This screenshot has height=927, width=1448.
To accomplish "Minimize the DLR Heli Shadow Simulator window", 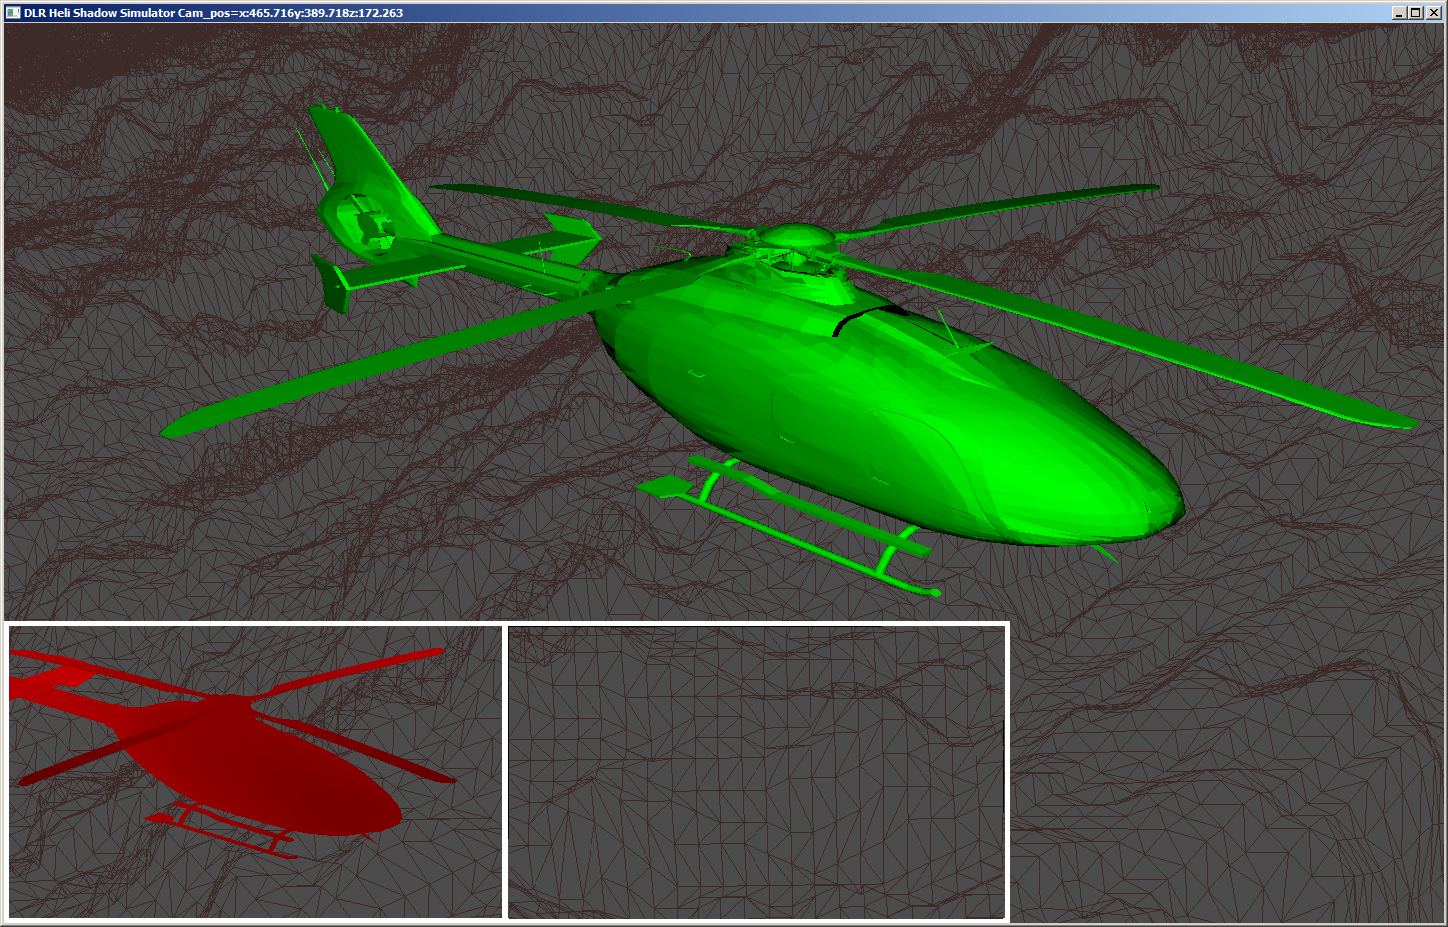I will click(x=1399, y=13).
